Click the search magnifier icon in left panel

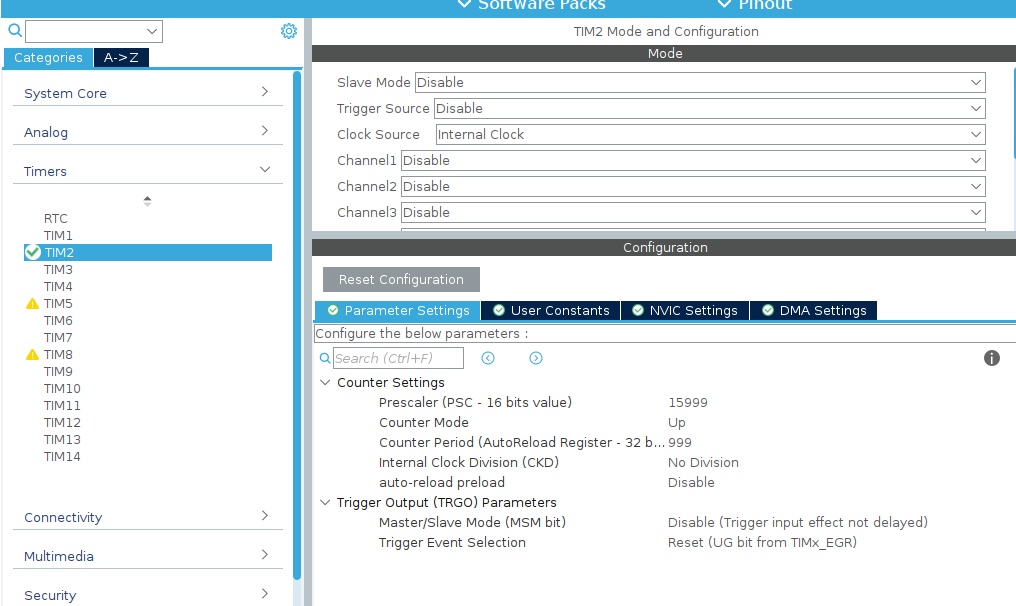(14, 31)
